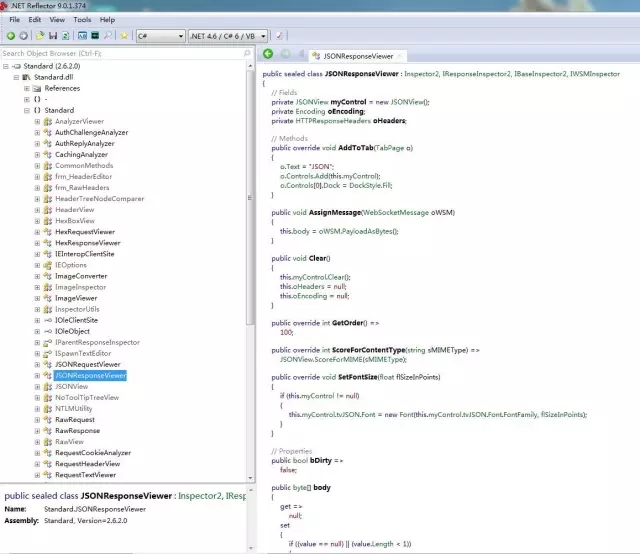
Task: Click the SetFontSize method name in code
Action: pyautogui.click(x=358, y=377)
